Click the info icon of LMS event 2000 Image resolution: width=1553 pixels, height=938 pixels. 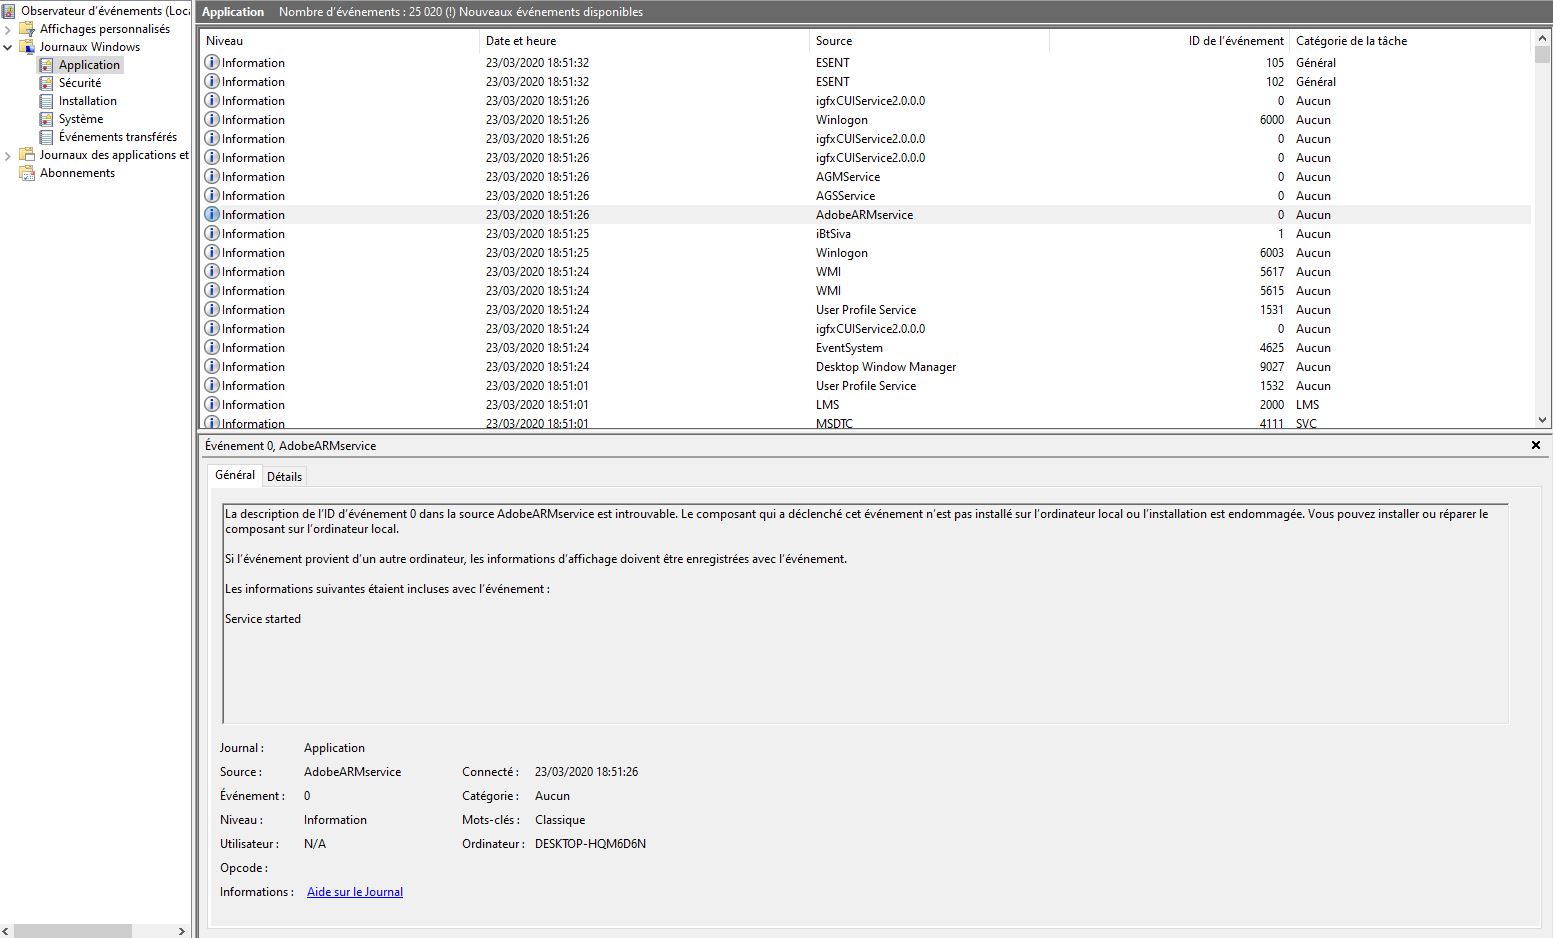click(x=212, y=404)
